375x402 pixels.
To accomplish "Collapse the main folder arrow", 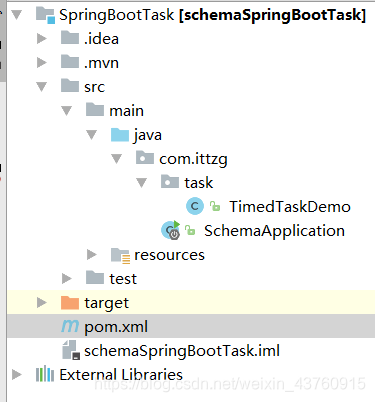I will [x=67, y=111].
